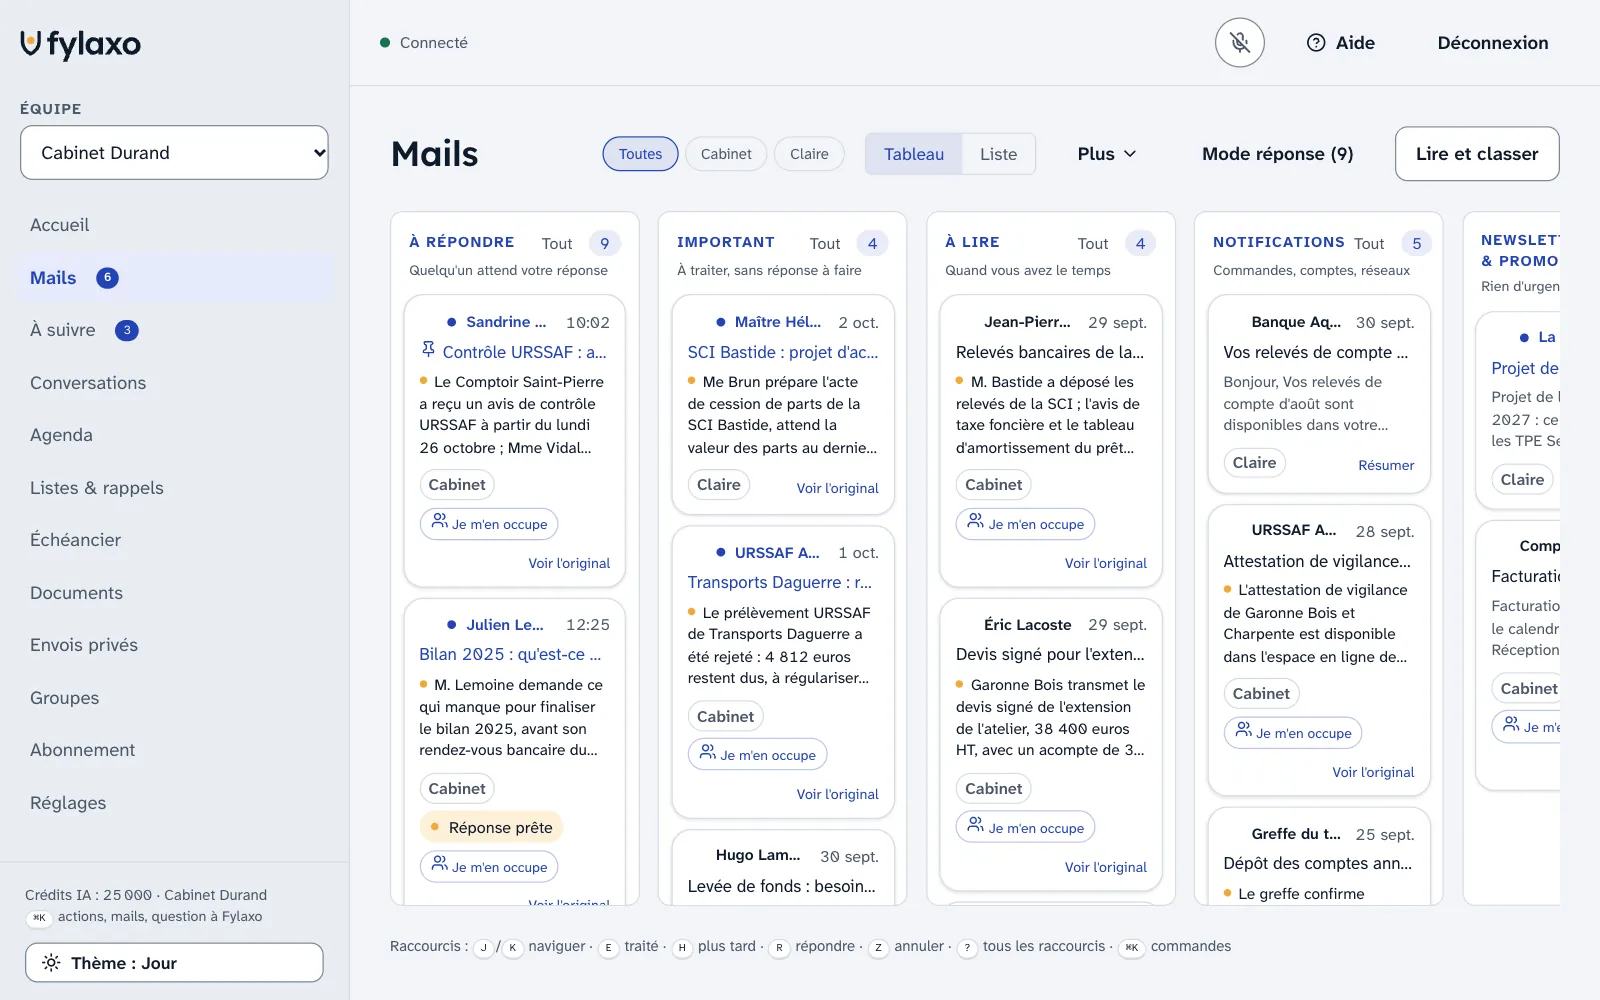Click the pin icon on Contrôle URSSAF

(x=428, y=349)
